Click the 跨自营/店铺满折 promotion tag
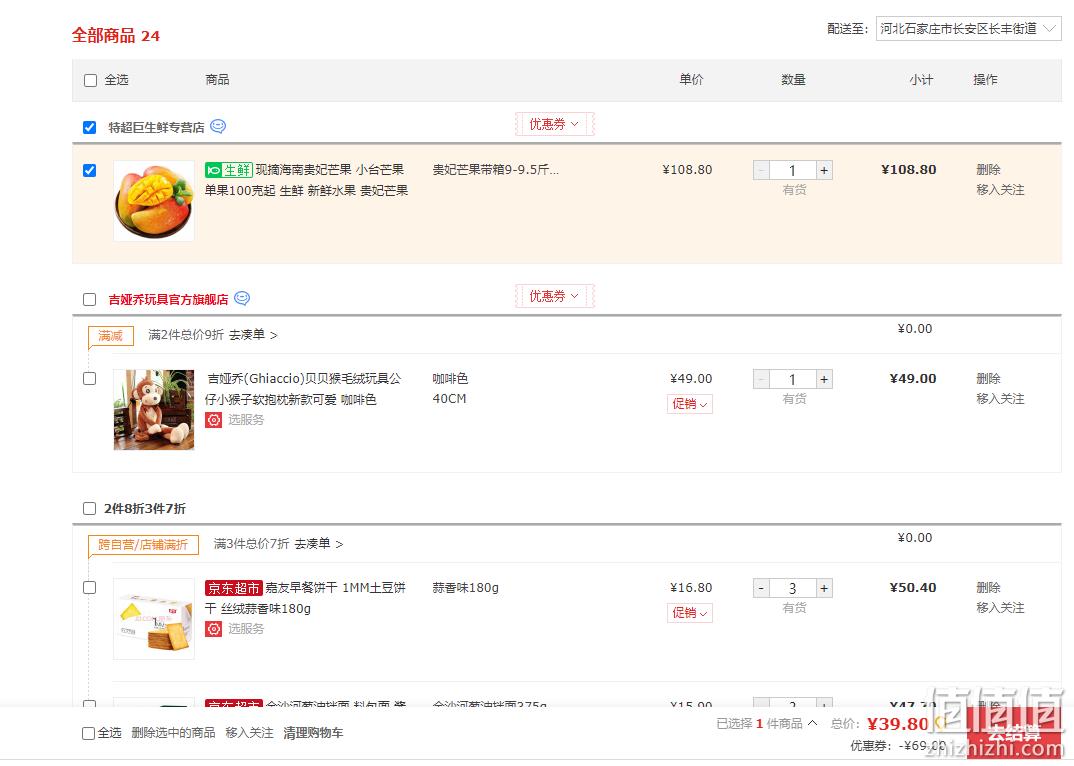Screen dimensions: 1074x766 (143, 545)
